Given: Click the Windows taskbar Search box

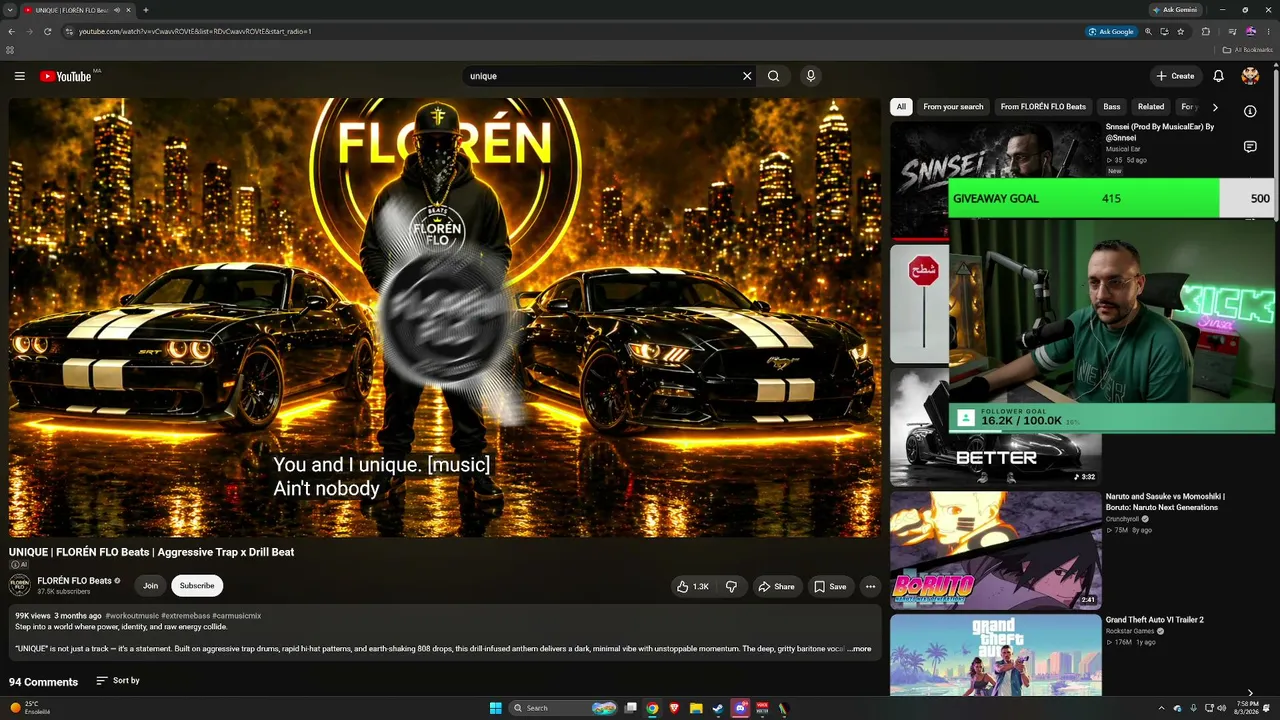Looking at the screenshot, I should point(563,708).
